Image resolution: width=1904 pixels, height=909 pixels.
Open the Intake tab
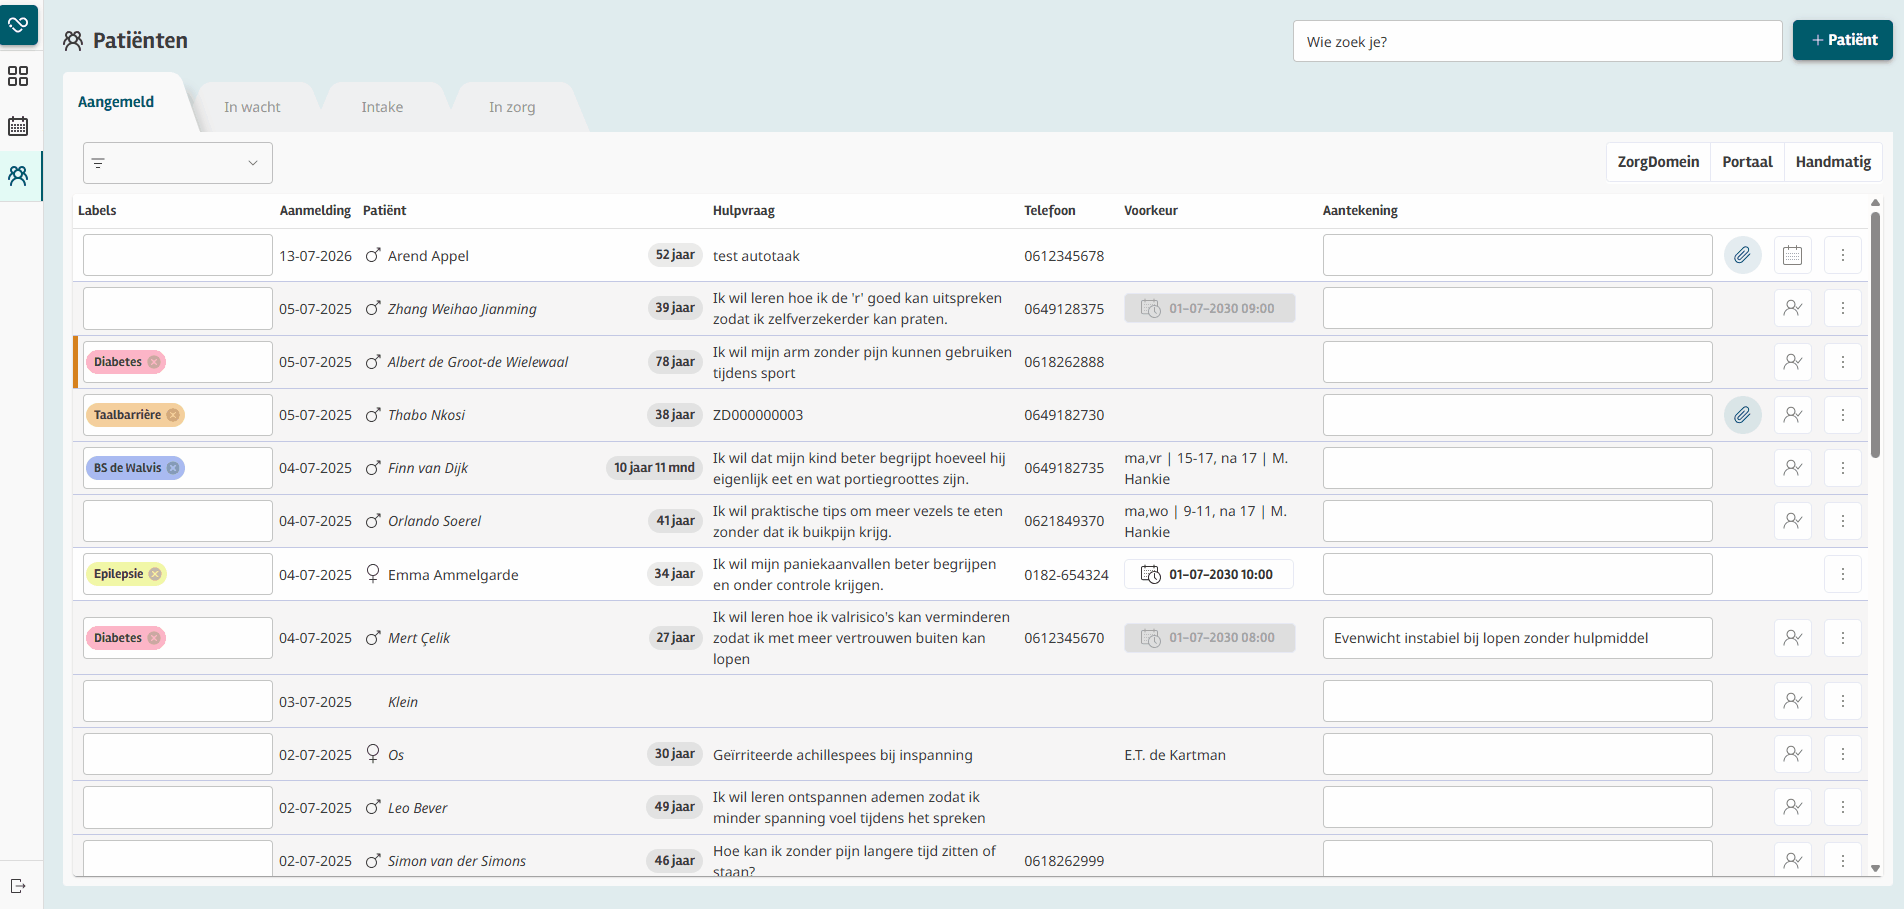coord(382,107)
